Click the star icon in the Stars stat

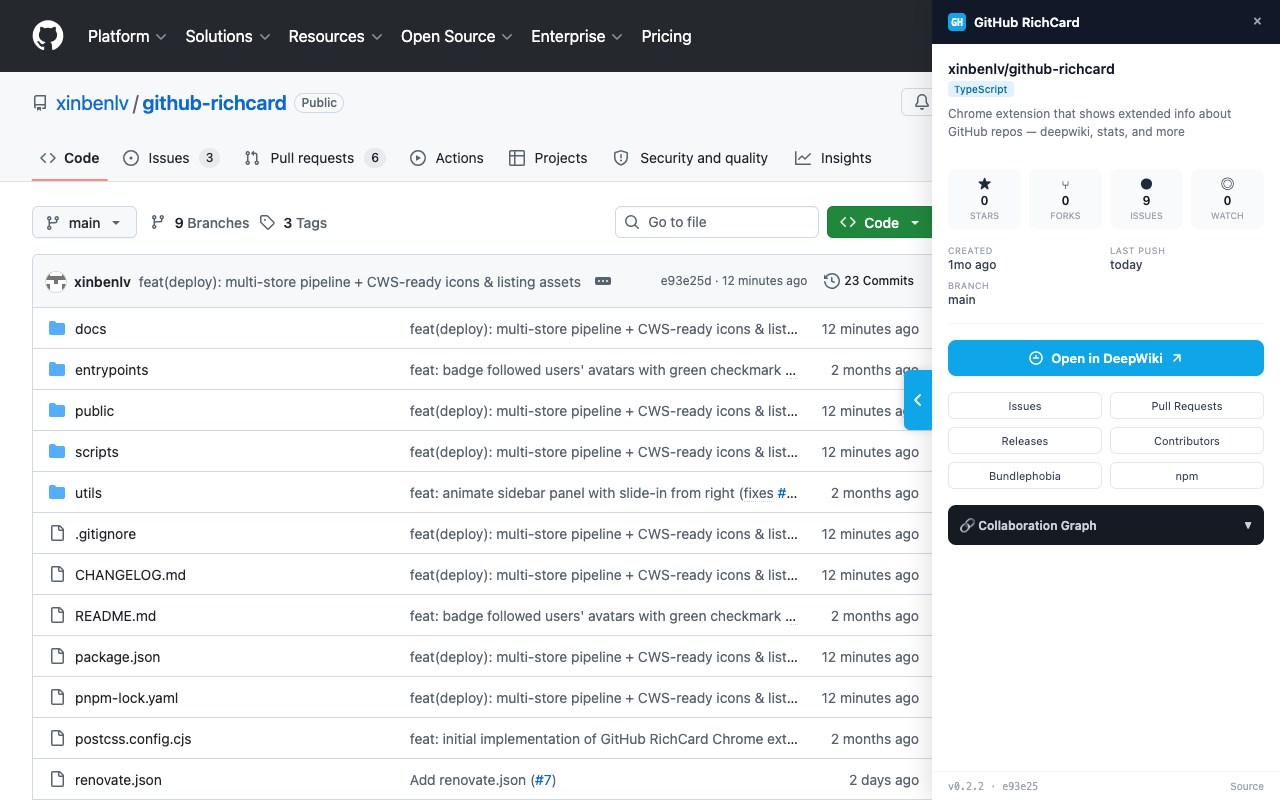click(984, 184)
